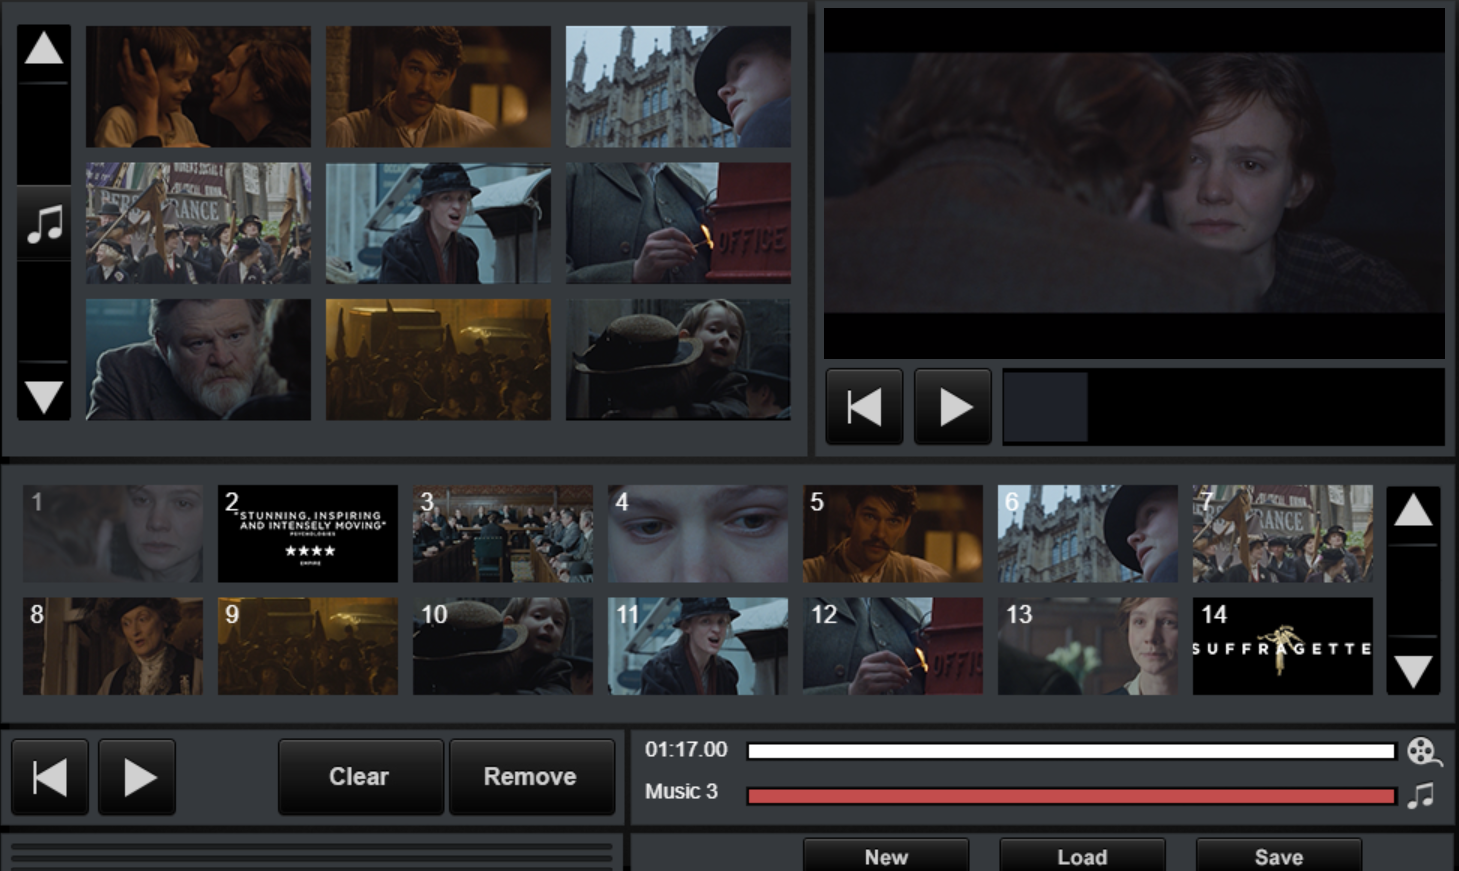Image resolution: width=1459 pixels, height=871 pixels.
Task: Click the 01:17.00 duration readout
Action: click(686, 749)
